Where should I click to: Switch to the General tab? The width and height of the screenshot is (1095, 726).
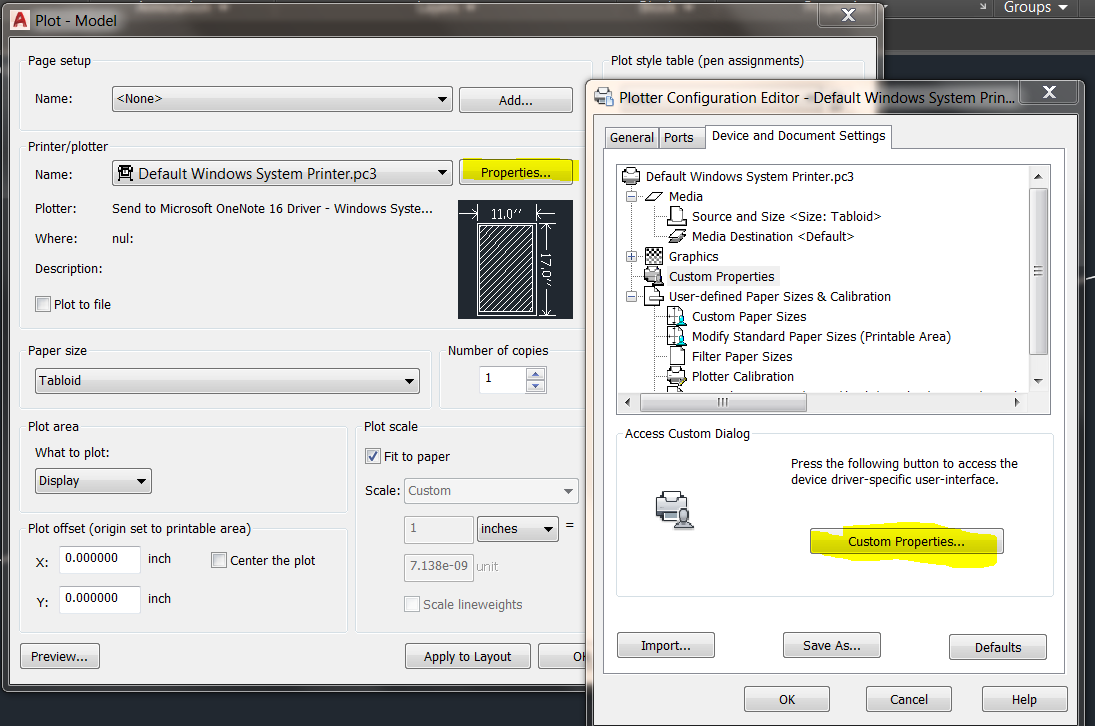pos(631,138)
